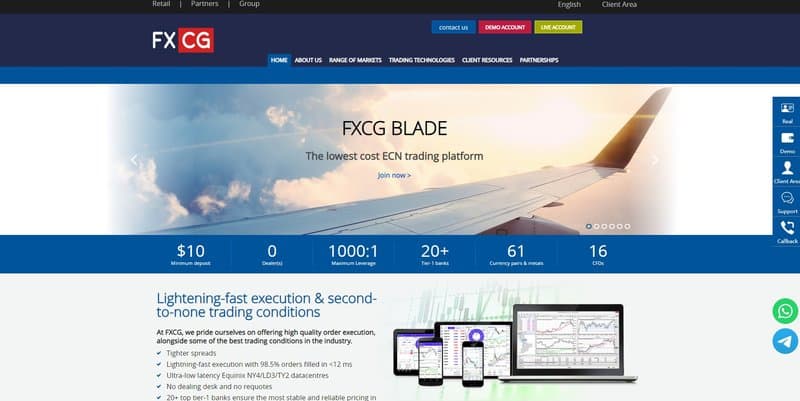Click the 61 currency pairs stat

[516, 254]
